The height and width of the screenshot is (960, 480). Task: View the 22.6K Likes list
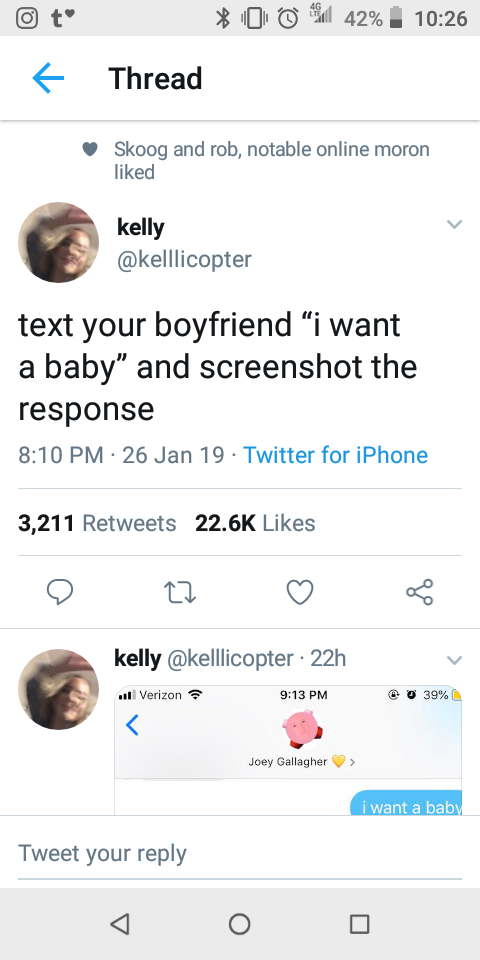[x=255, y=523]
